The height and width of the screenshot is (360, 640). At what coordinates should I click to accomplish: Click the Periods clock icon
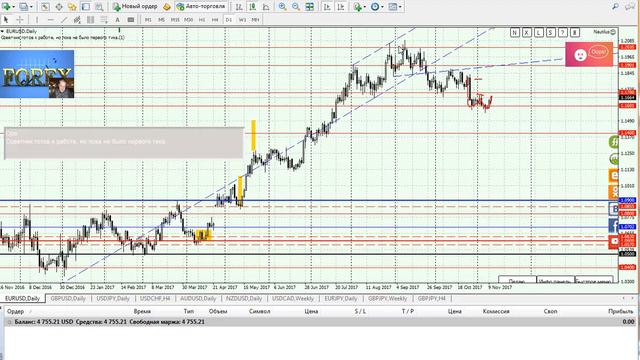tap(375, 7)
